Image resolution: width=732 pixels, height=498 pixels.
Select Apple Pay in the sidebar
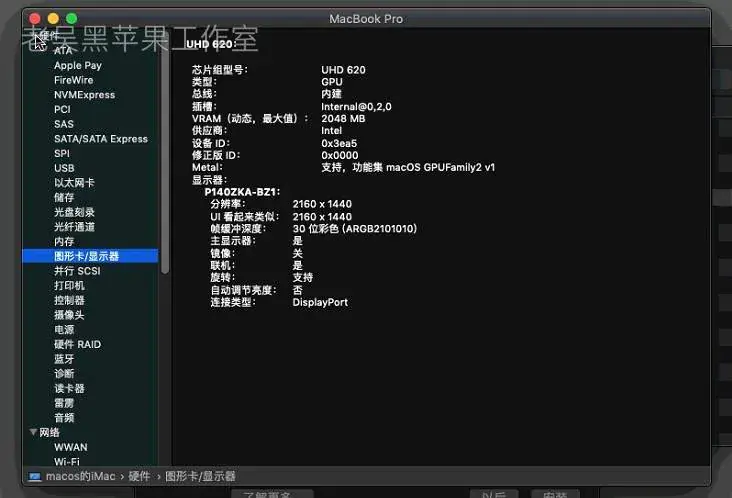[77, 65]
